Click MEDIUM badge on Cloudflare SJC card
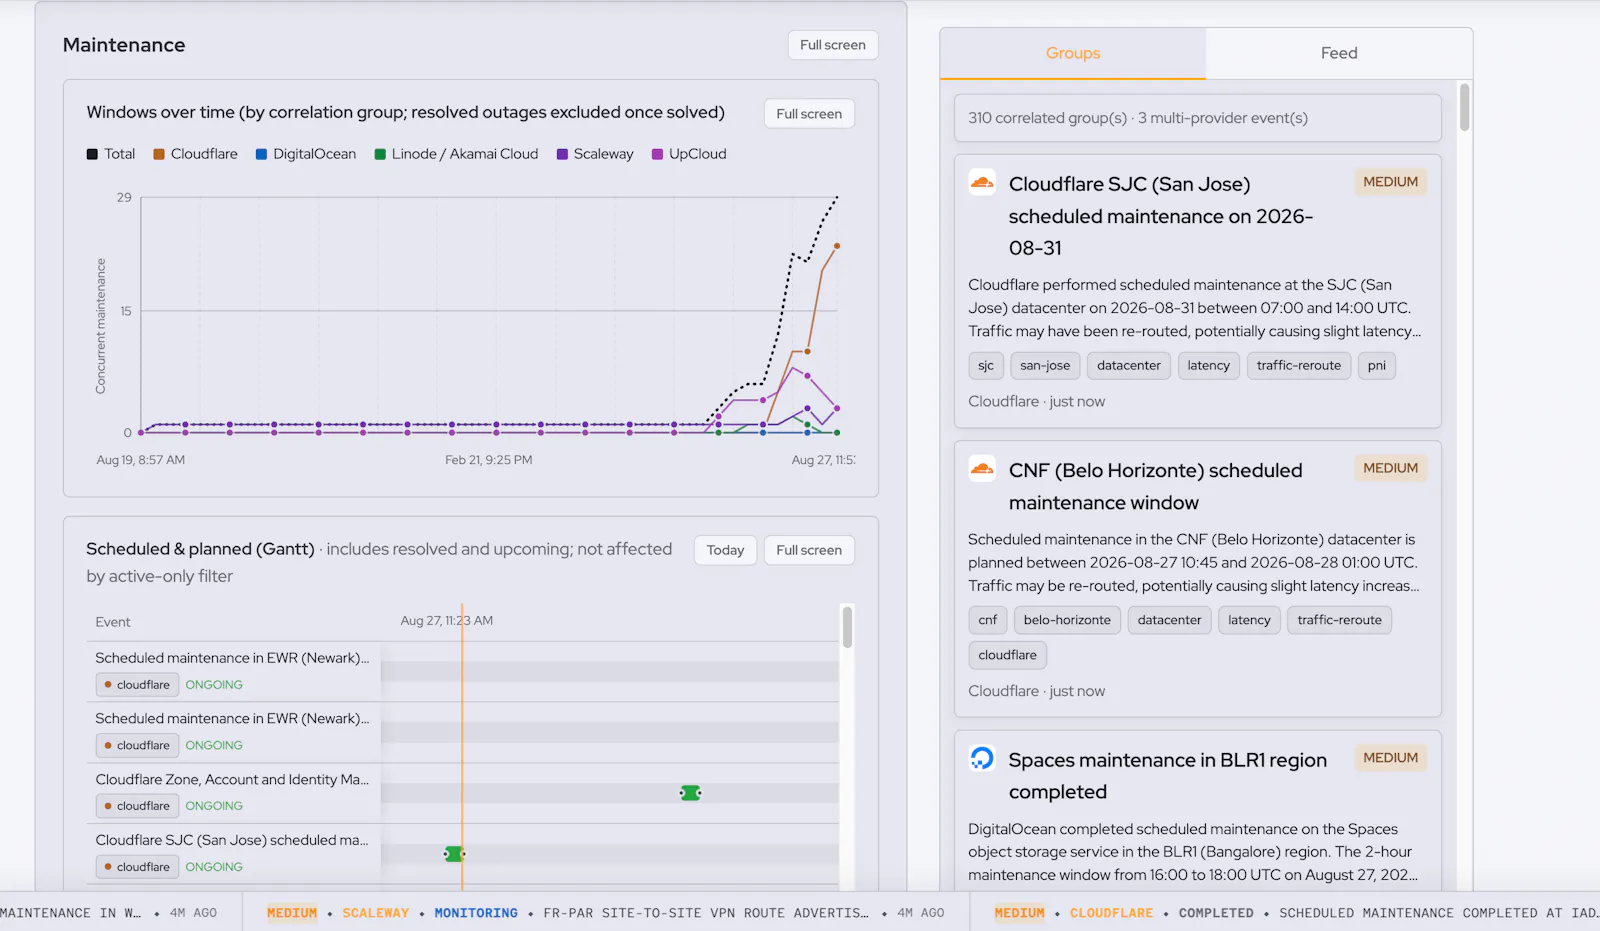The height and width of the screenshot is (931, 1600). click(1390, 182)
